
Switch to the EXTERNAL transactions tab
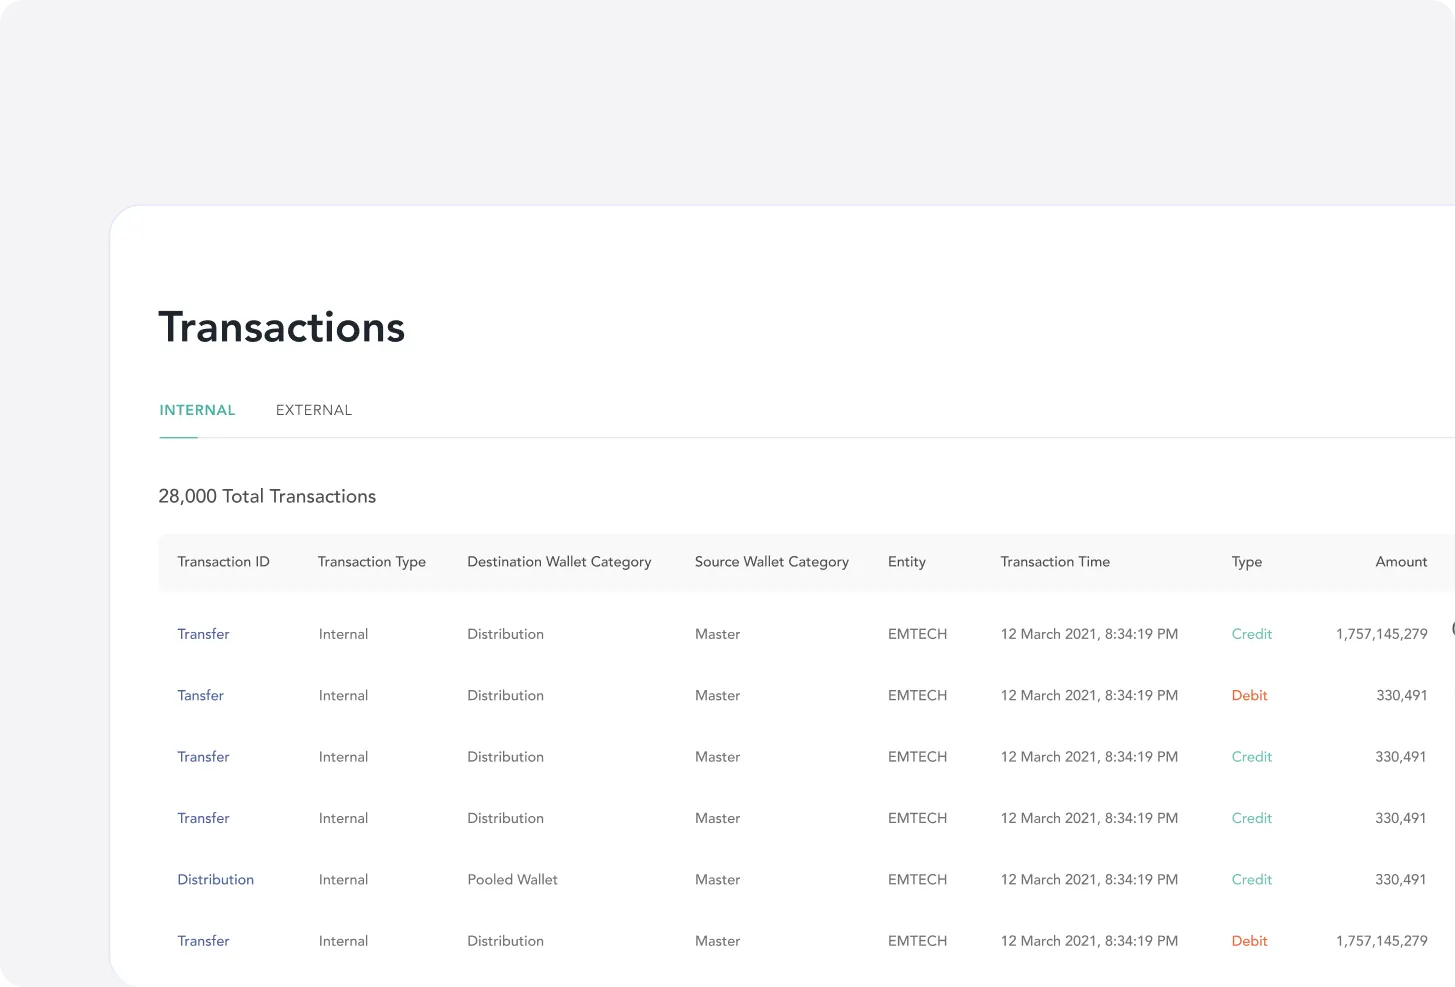[313, 410]
